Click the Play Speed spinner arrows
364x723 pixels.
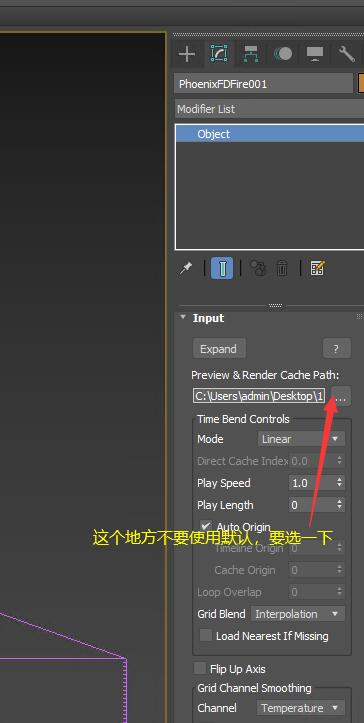coord(340,483)
